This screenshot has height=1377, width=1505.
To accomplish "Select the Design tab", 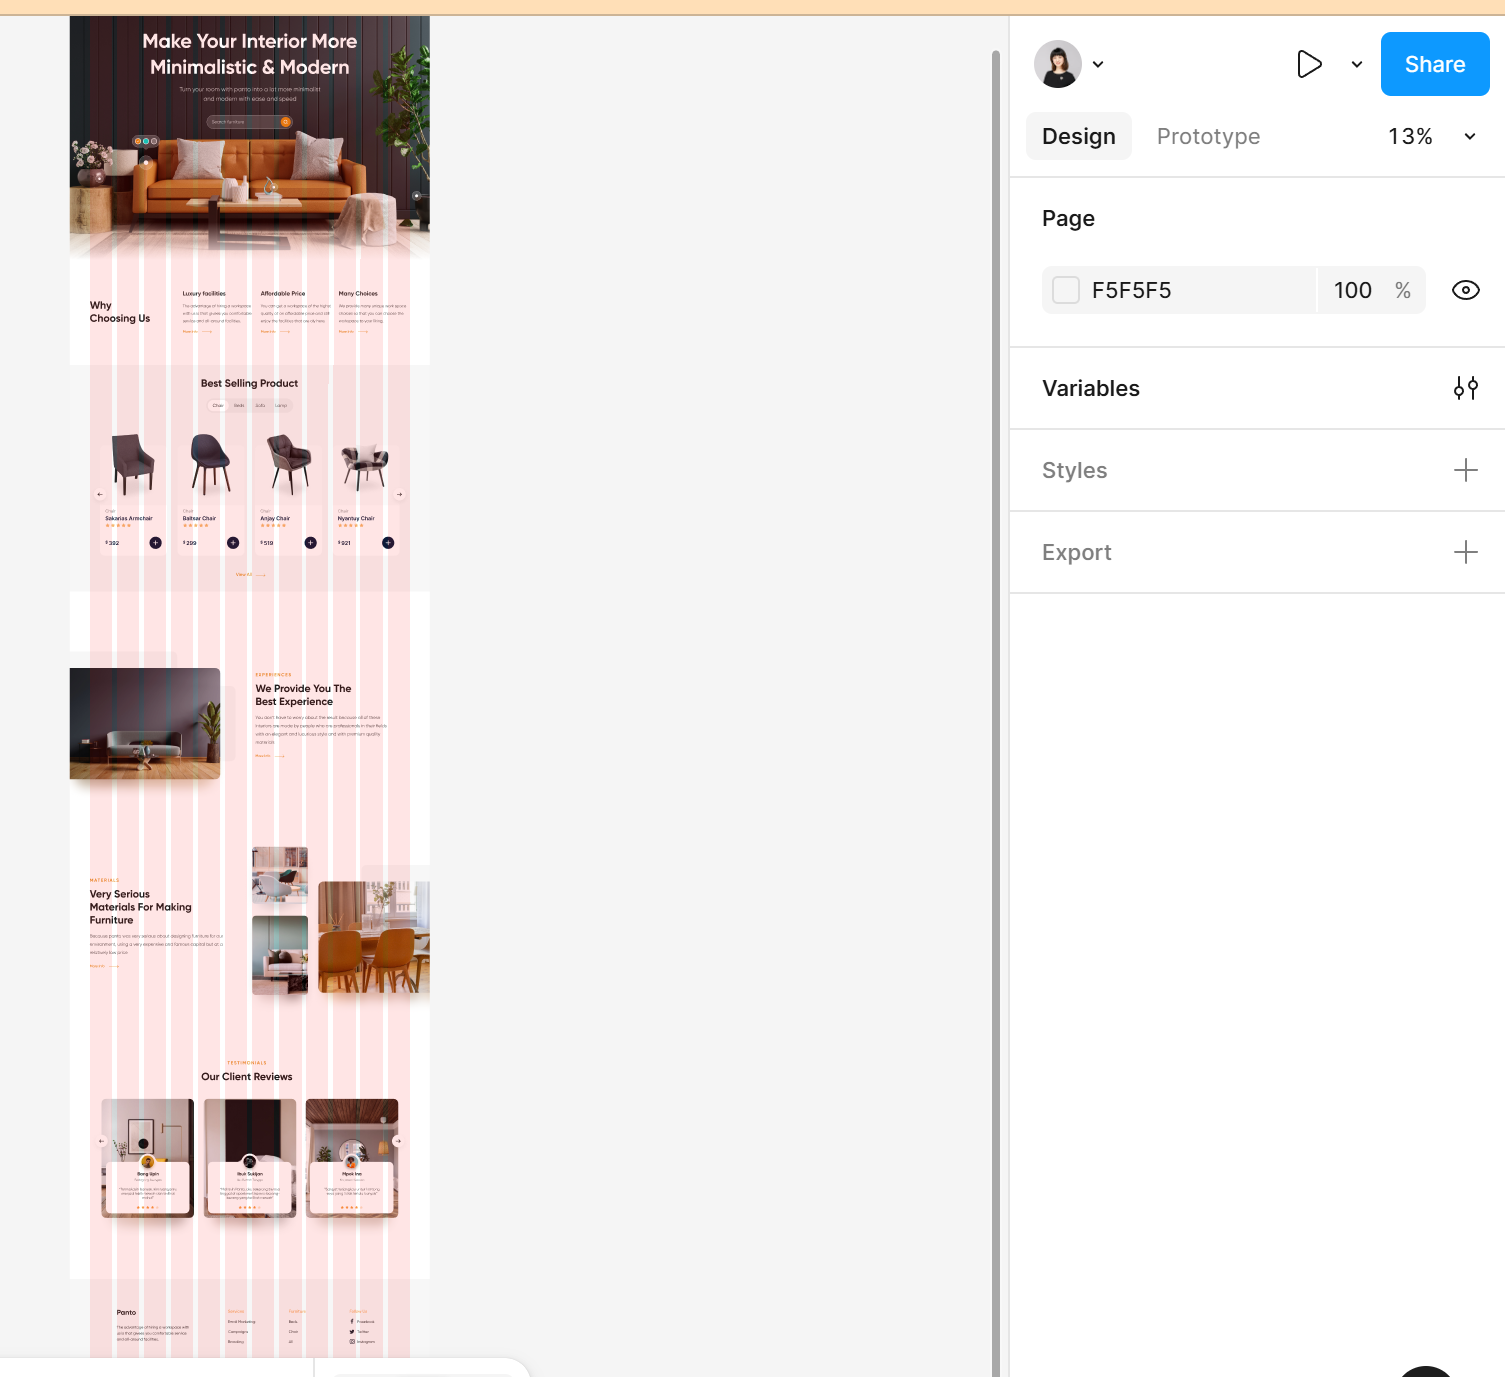I will (1078, 136).
